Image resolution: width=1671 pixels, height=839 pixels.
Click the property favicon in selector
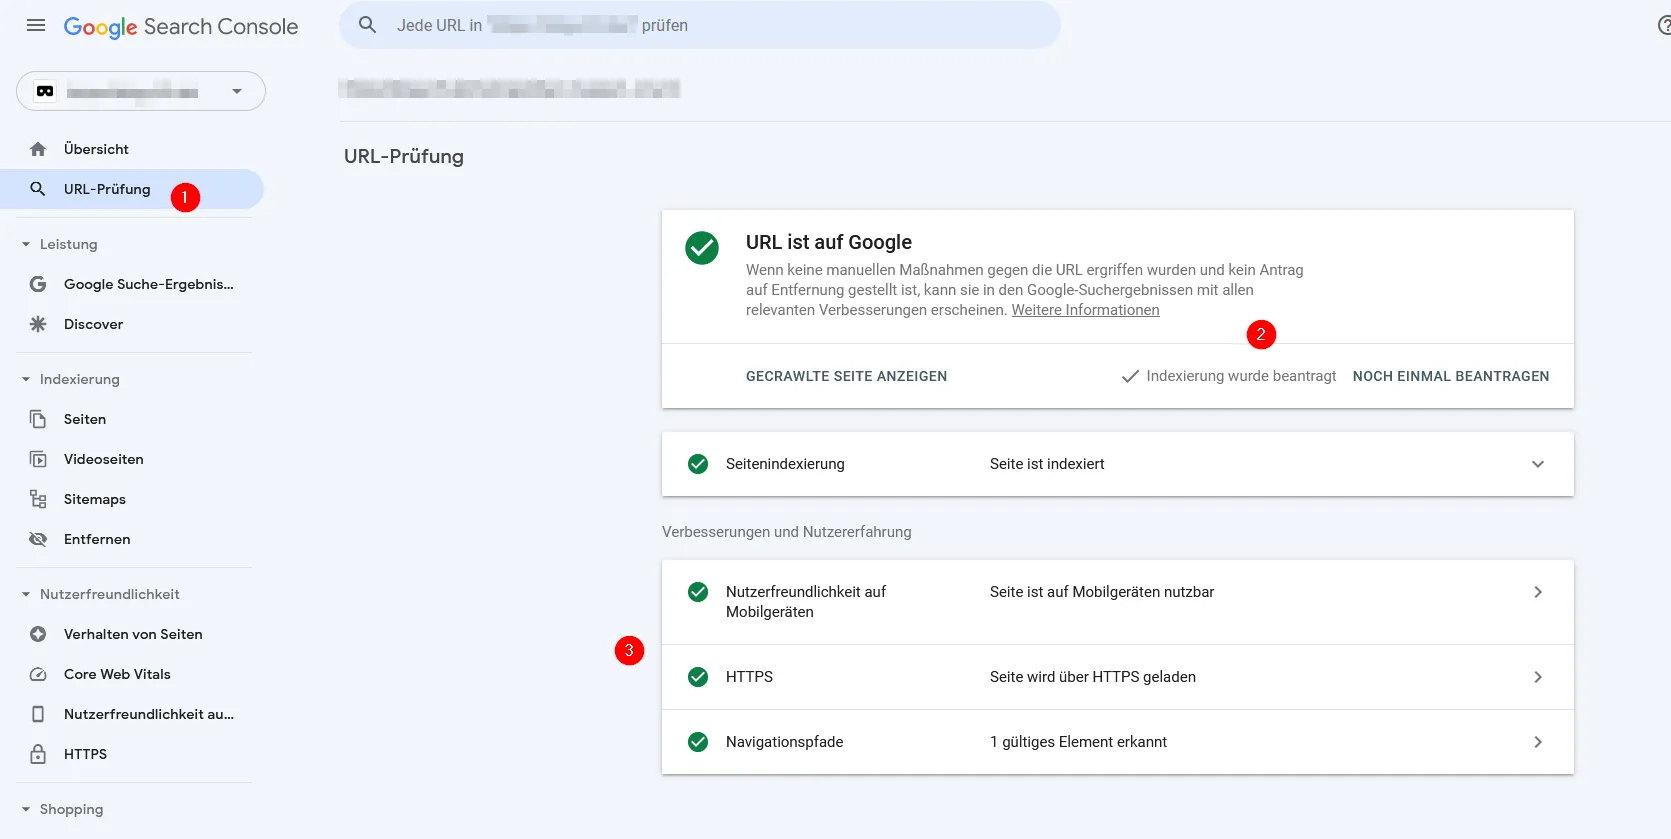click(45, 91)
